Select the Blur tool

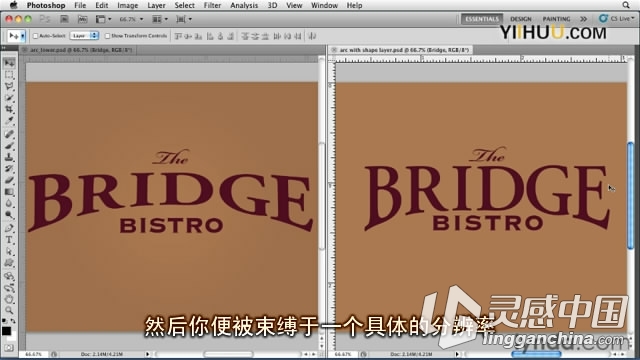click(x=9, y=203)
